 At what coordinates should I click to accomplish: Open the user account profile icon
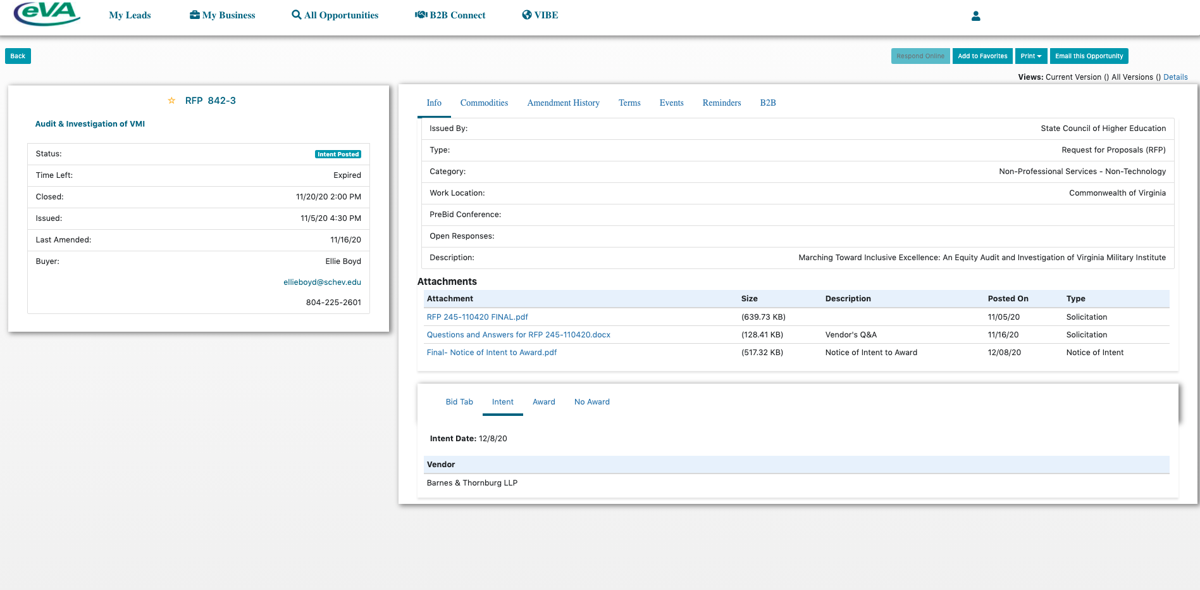(x=976, y=16)
